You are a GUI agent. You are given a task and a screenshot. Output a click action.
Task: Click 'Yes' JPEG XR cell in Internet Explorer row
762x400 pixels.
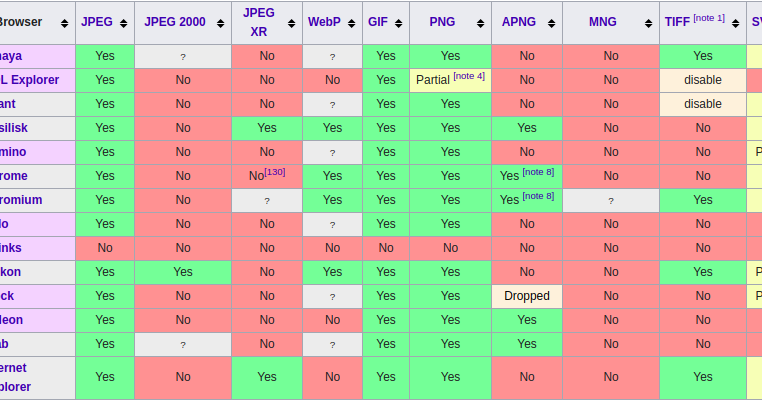tap(267, 377)
